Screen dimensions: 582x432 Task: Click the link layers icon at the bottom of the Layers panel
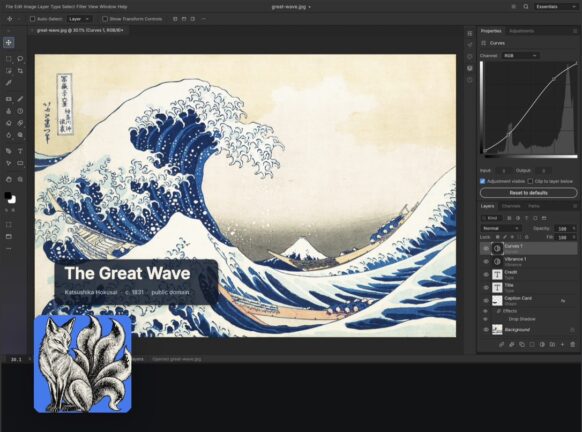click(501, 344)
